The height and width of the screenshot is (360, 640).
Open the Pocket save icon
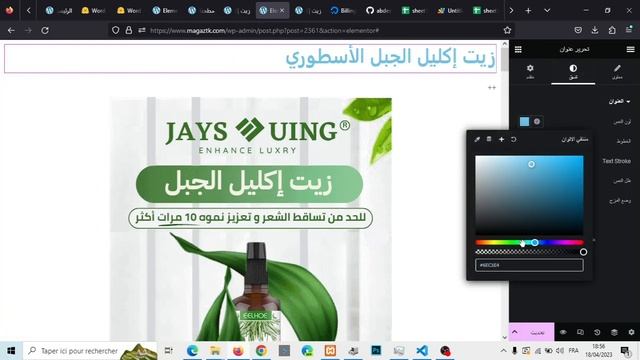[x=578, y=30]
